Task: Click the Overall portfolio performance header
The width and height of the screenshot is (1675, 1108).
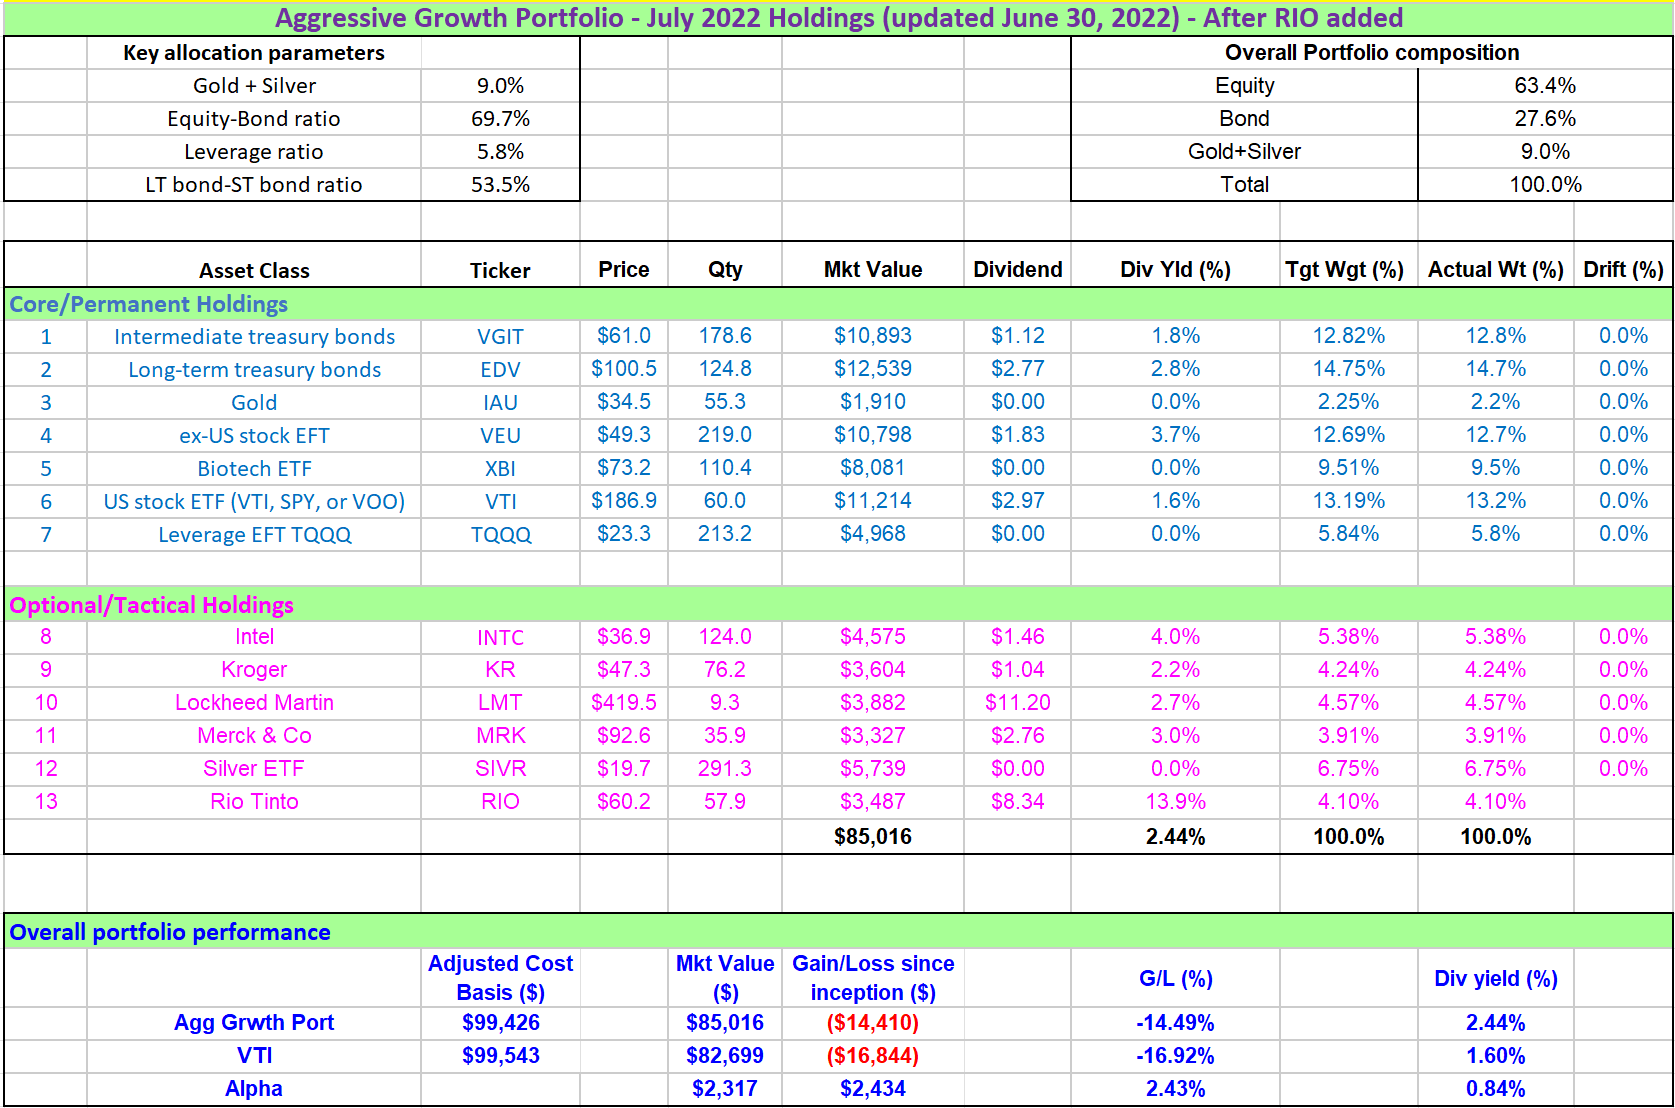Action: (x=170, y=932)
